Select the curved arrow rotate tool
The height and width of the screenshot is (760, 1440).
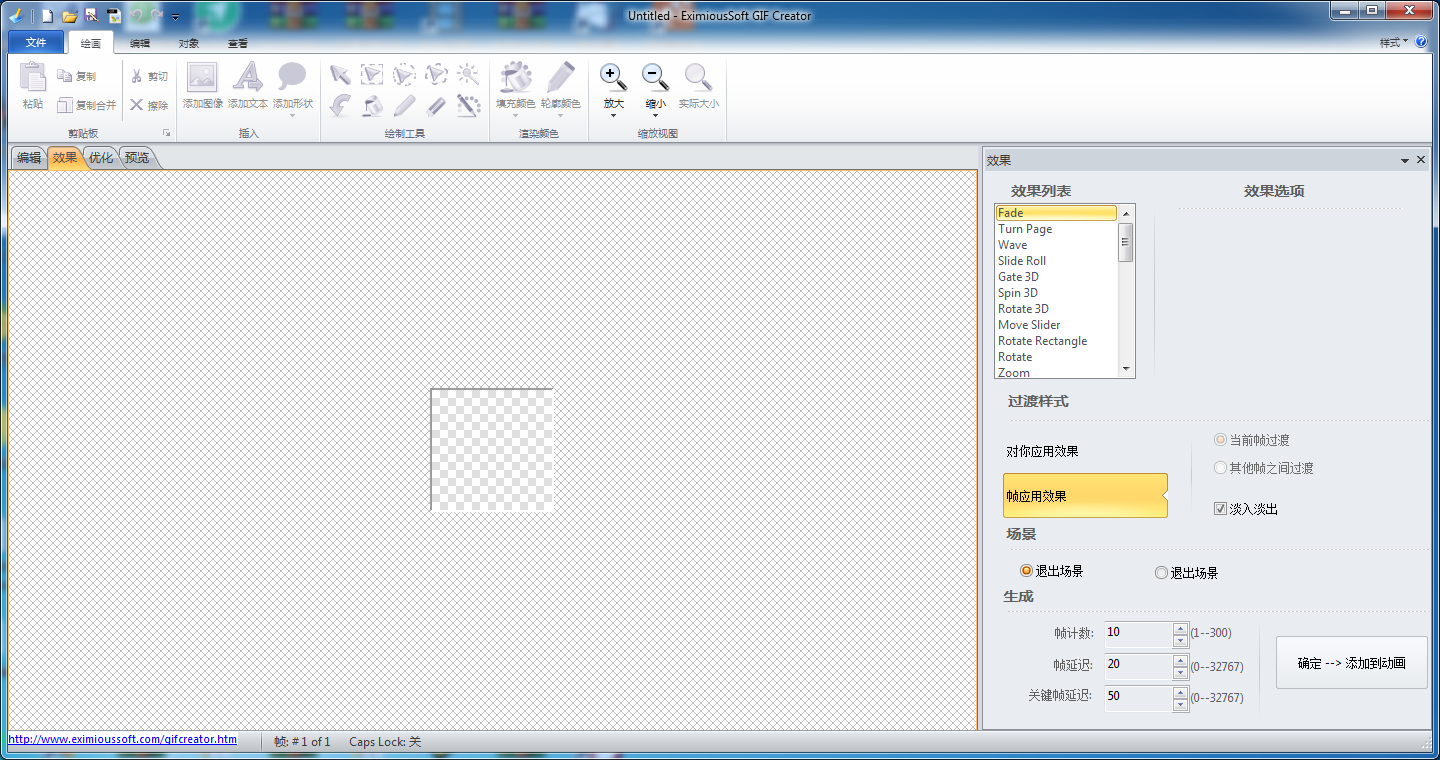point(340,105)
